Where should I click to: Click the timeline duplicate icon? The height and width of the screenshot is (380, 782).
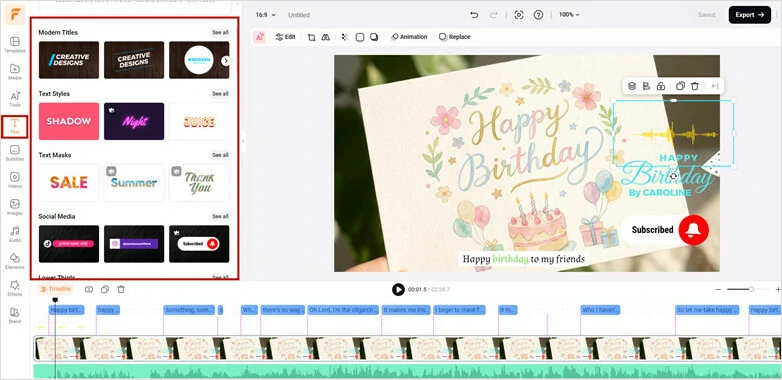[x=105, y=289]
